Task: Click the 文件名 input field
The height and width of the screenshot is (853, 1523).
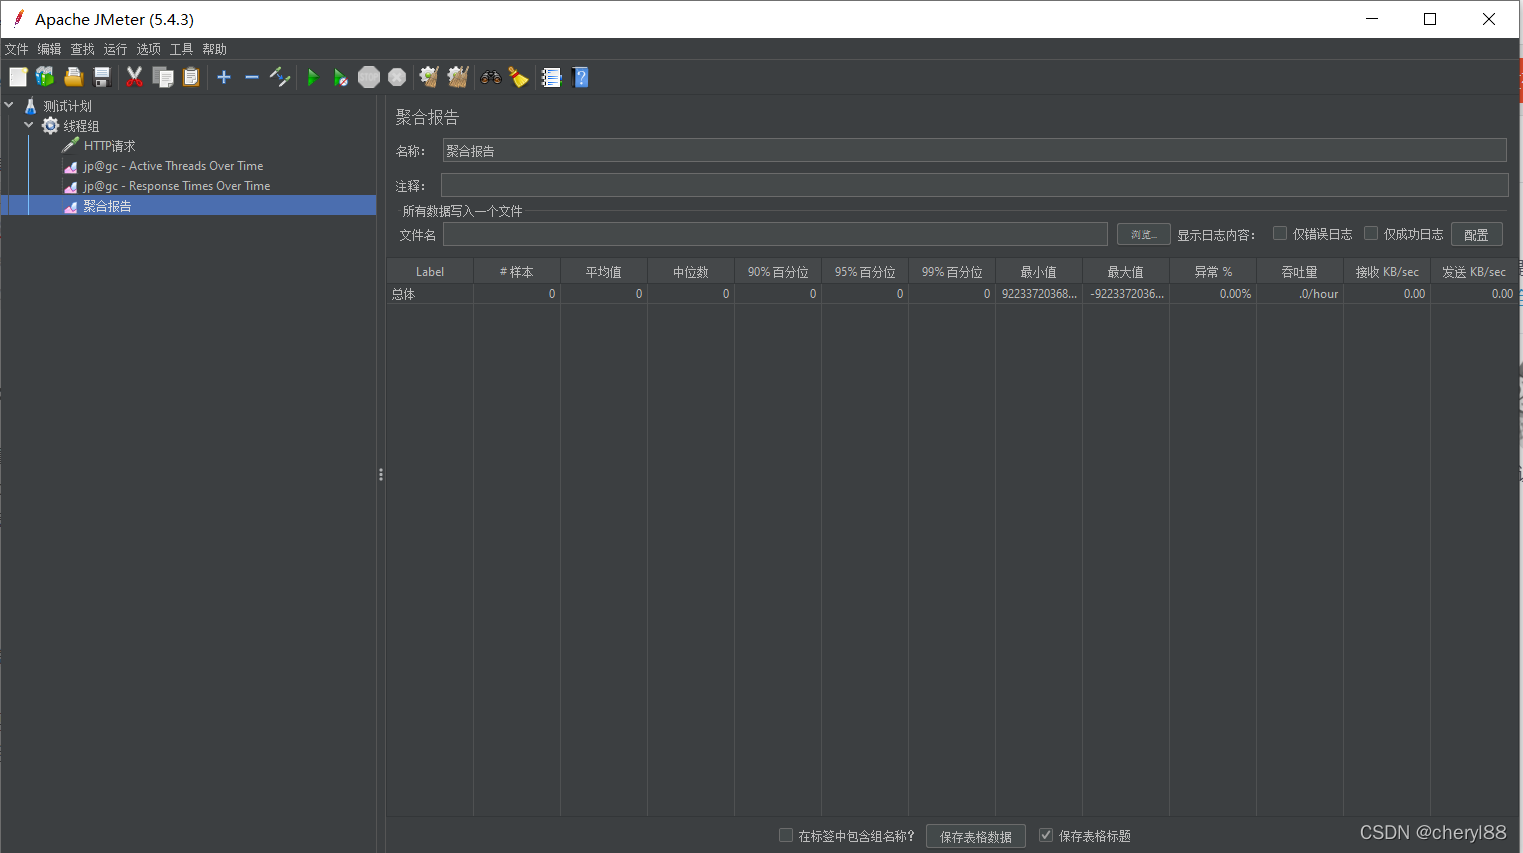Action: point(775,234)
